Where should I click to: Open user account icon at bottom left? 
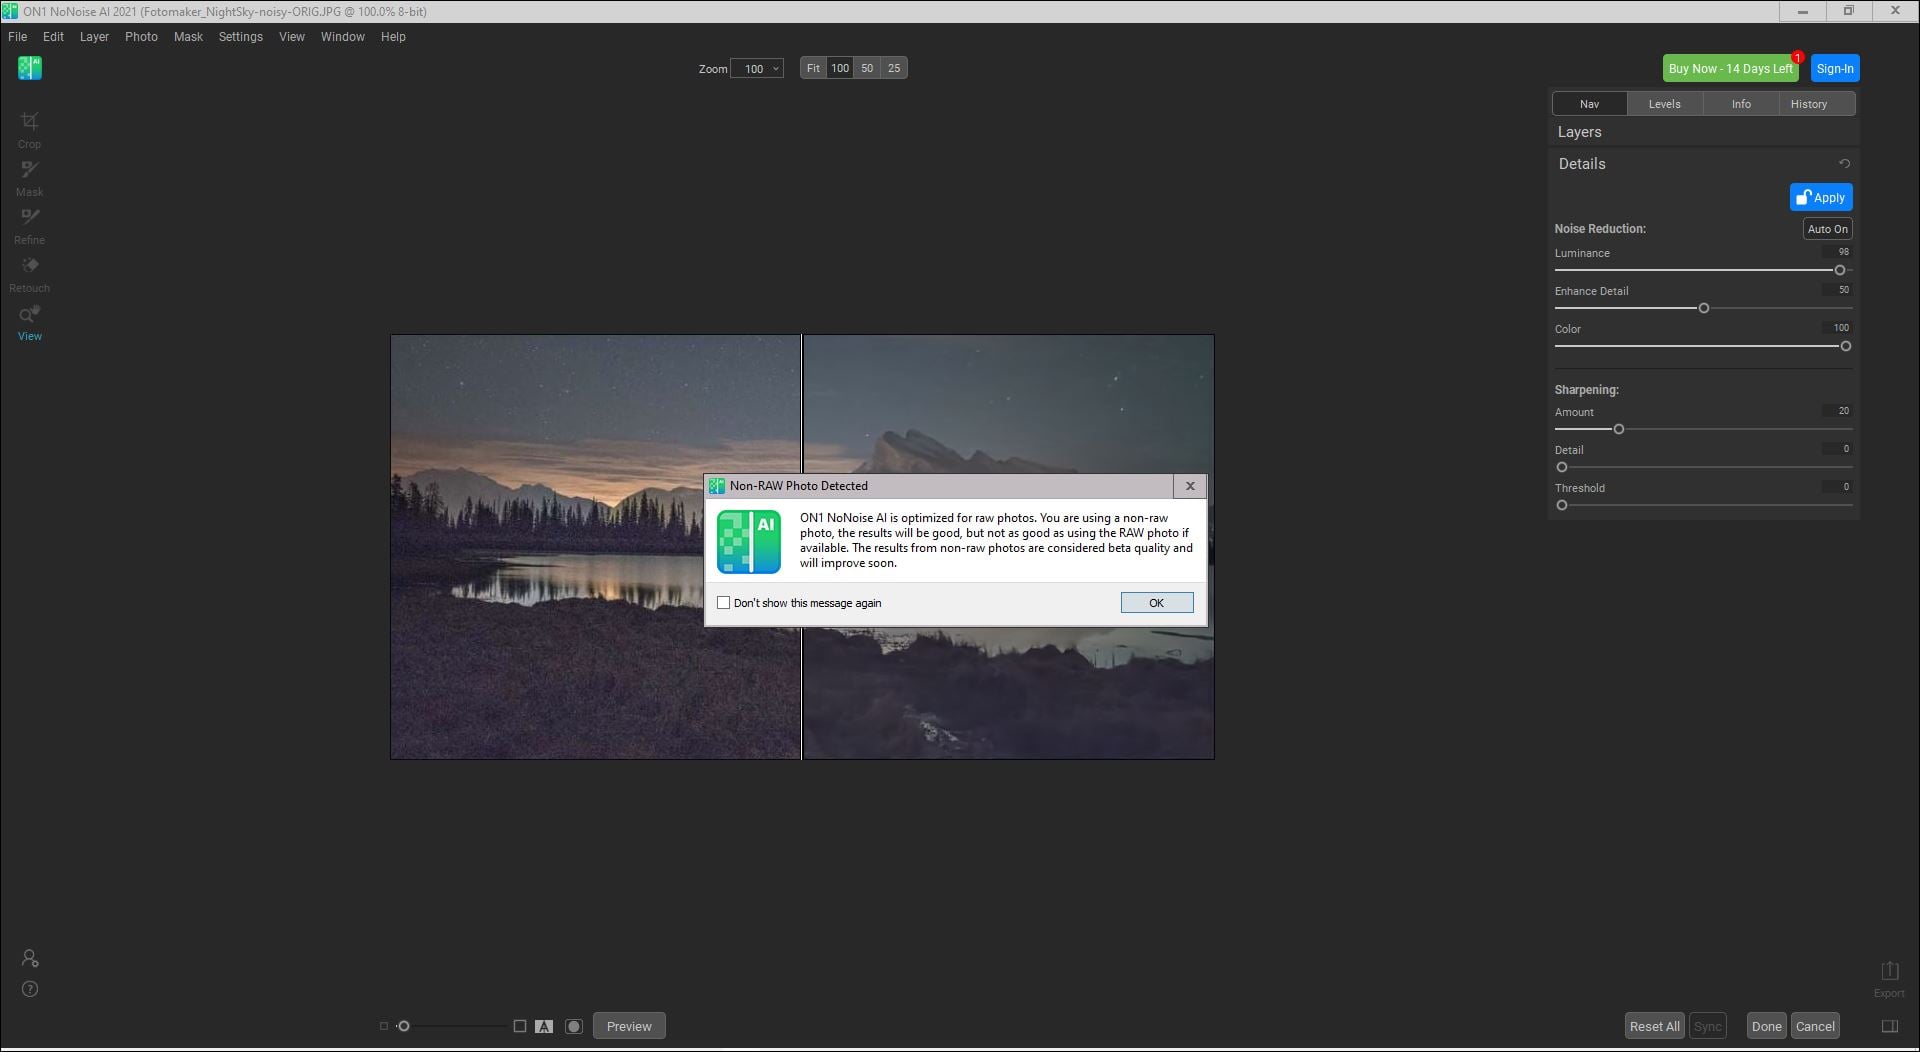(x=30, y=958)
